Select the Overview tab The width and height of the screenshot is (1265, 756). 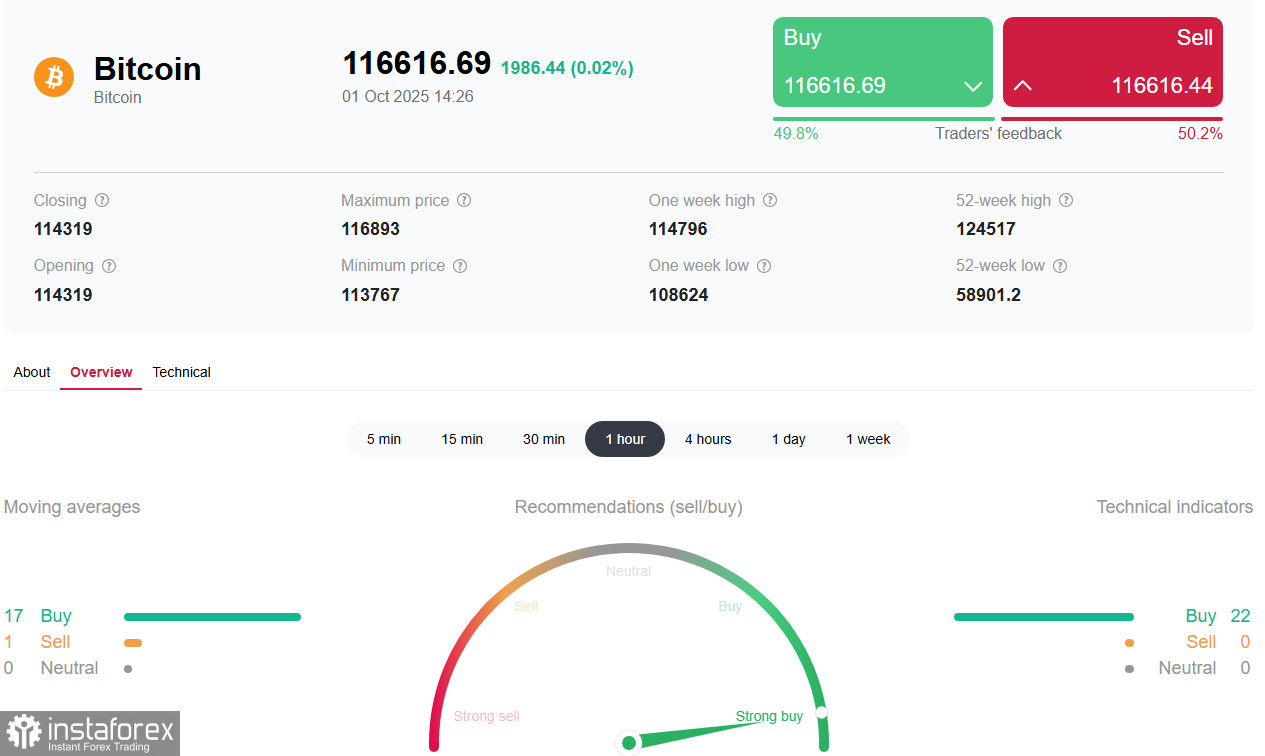tap(101, 372)
